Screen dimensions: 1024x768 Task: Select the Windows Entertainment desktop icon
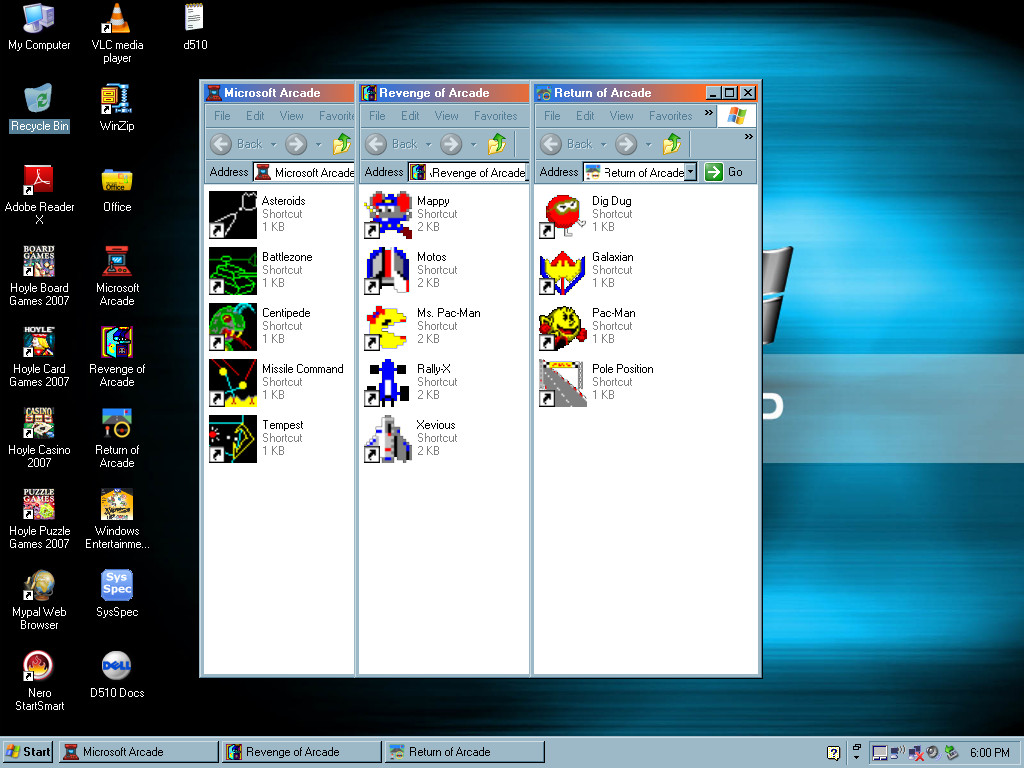coord(117,519)
